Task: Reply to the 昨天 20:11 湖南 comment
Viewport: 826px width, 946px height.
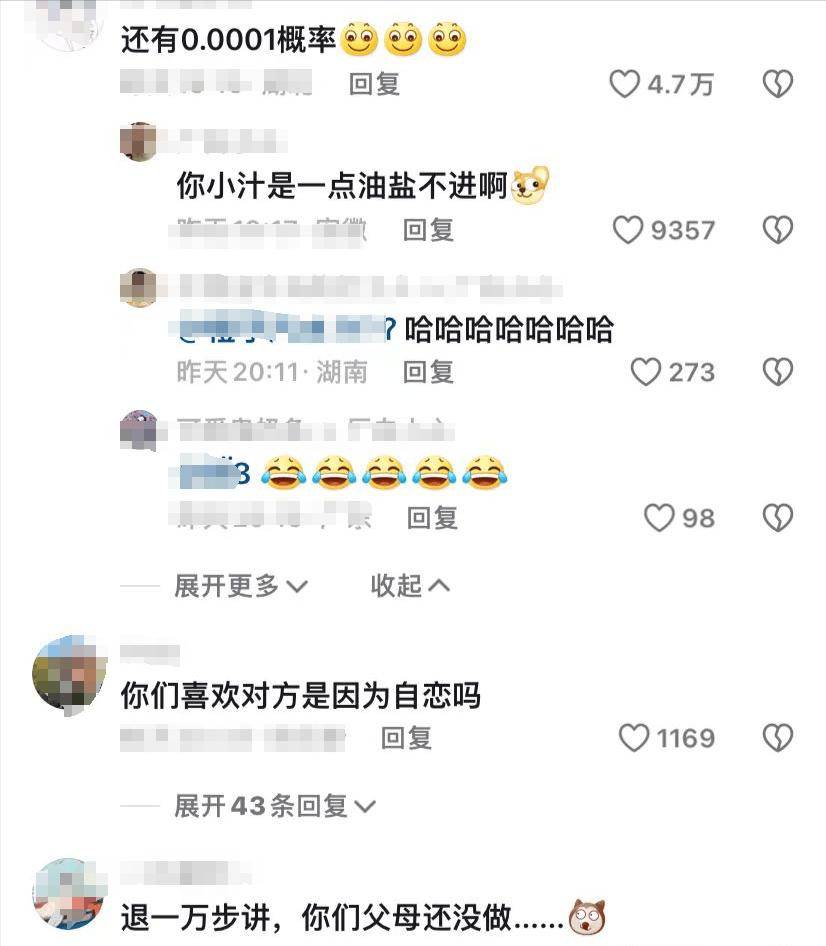Action: [428, 372]
